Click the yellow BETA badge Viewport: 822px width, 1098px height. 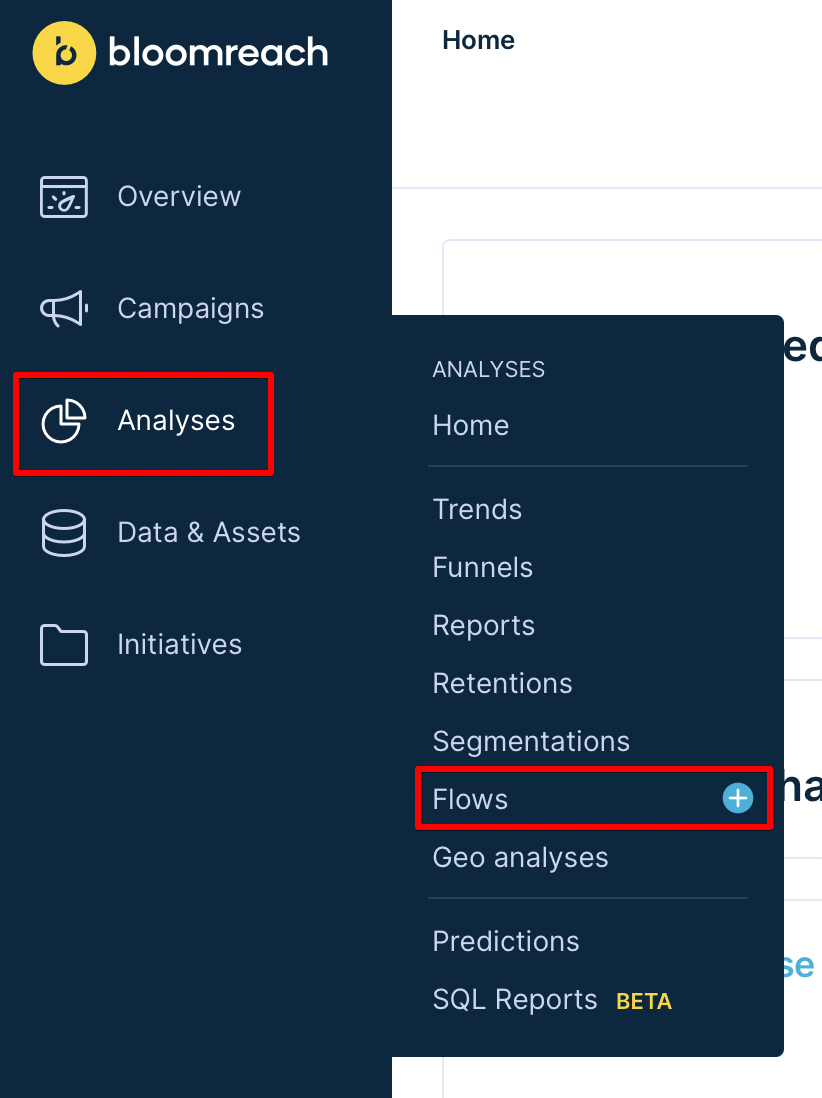(643, 1001)
